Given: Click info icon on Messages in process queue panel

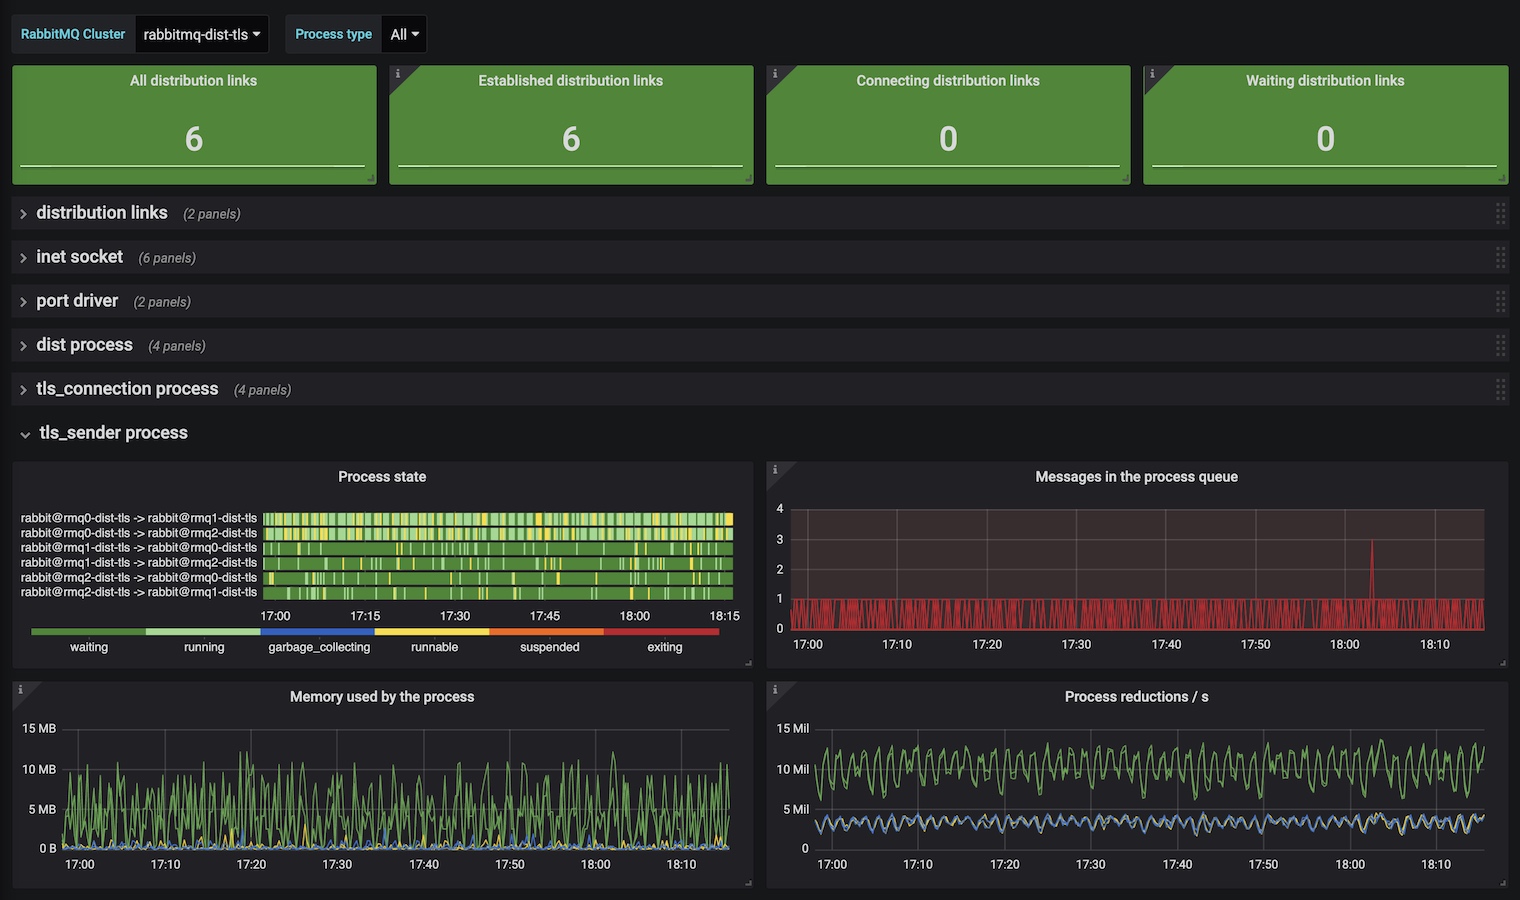Looking at the screenshot, I should coord(774,469).
